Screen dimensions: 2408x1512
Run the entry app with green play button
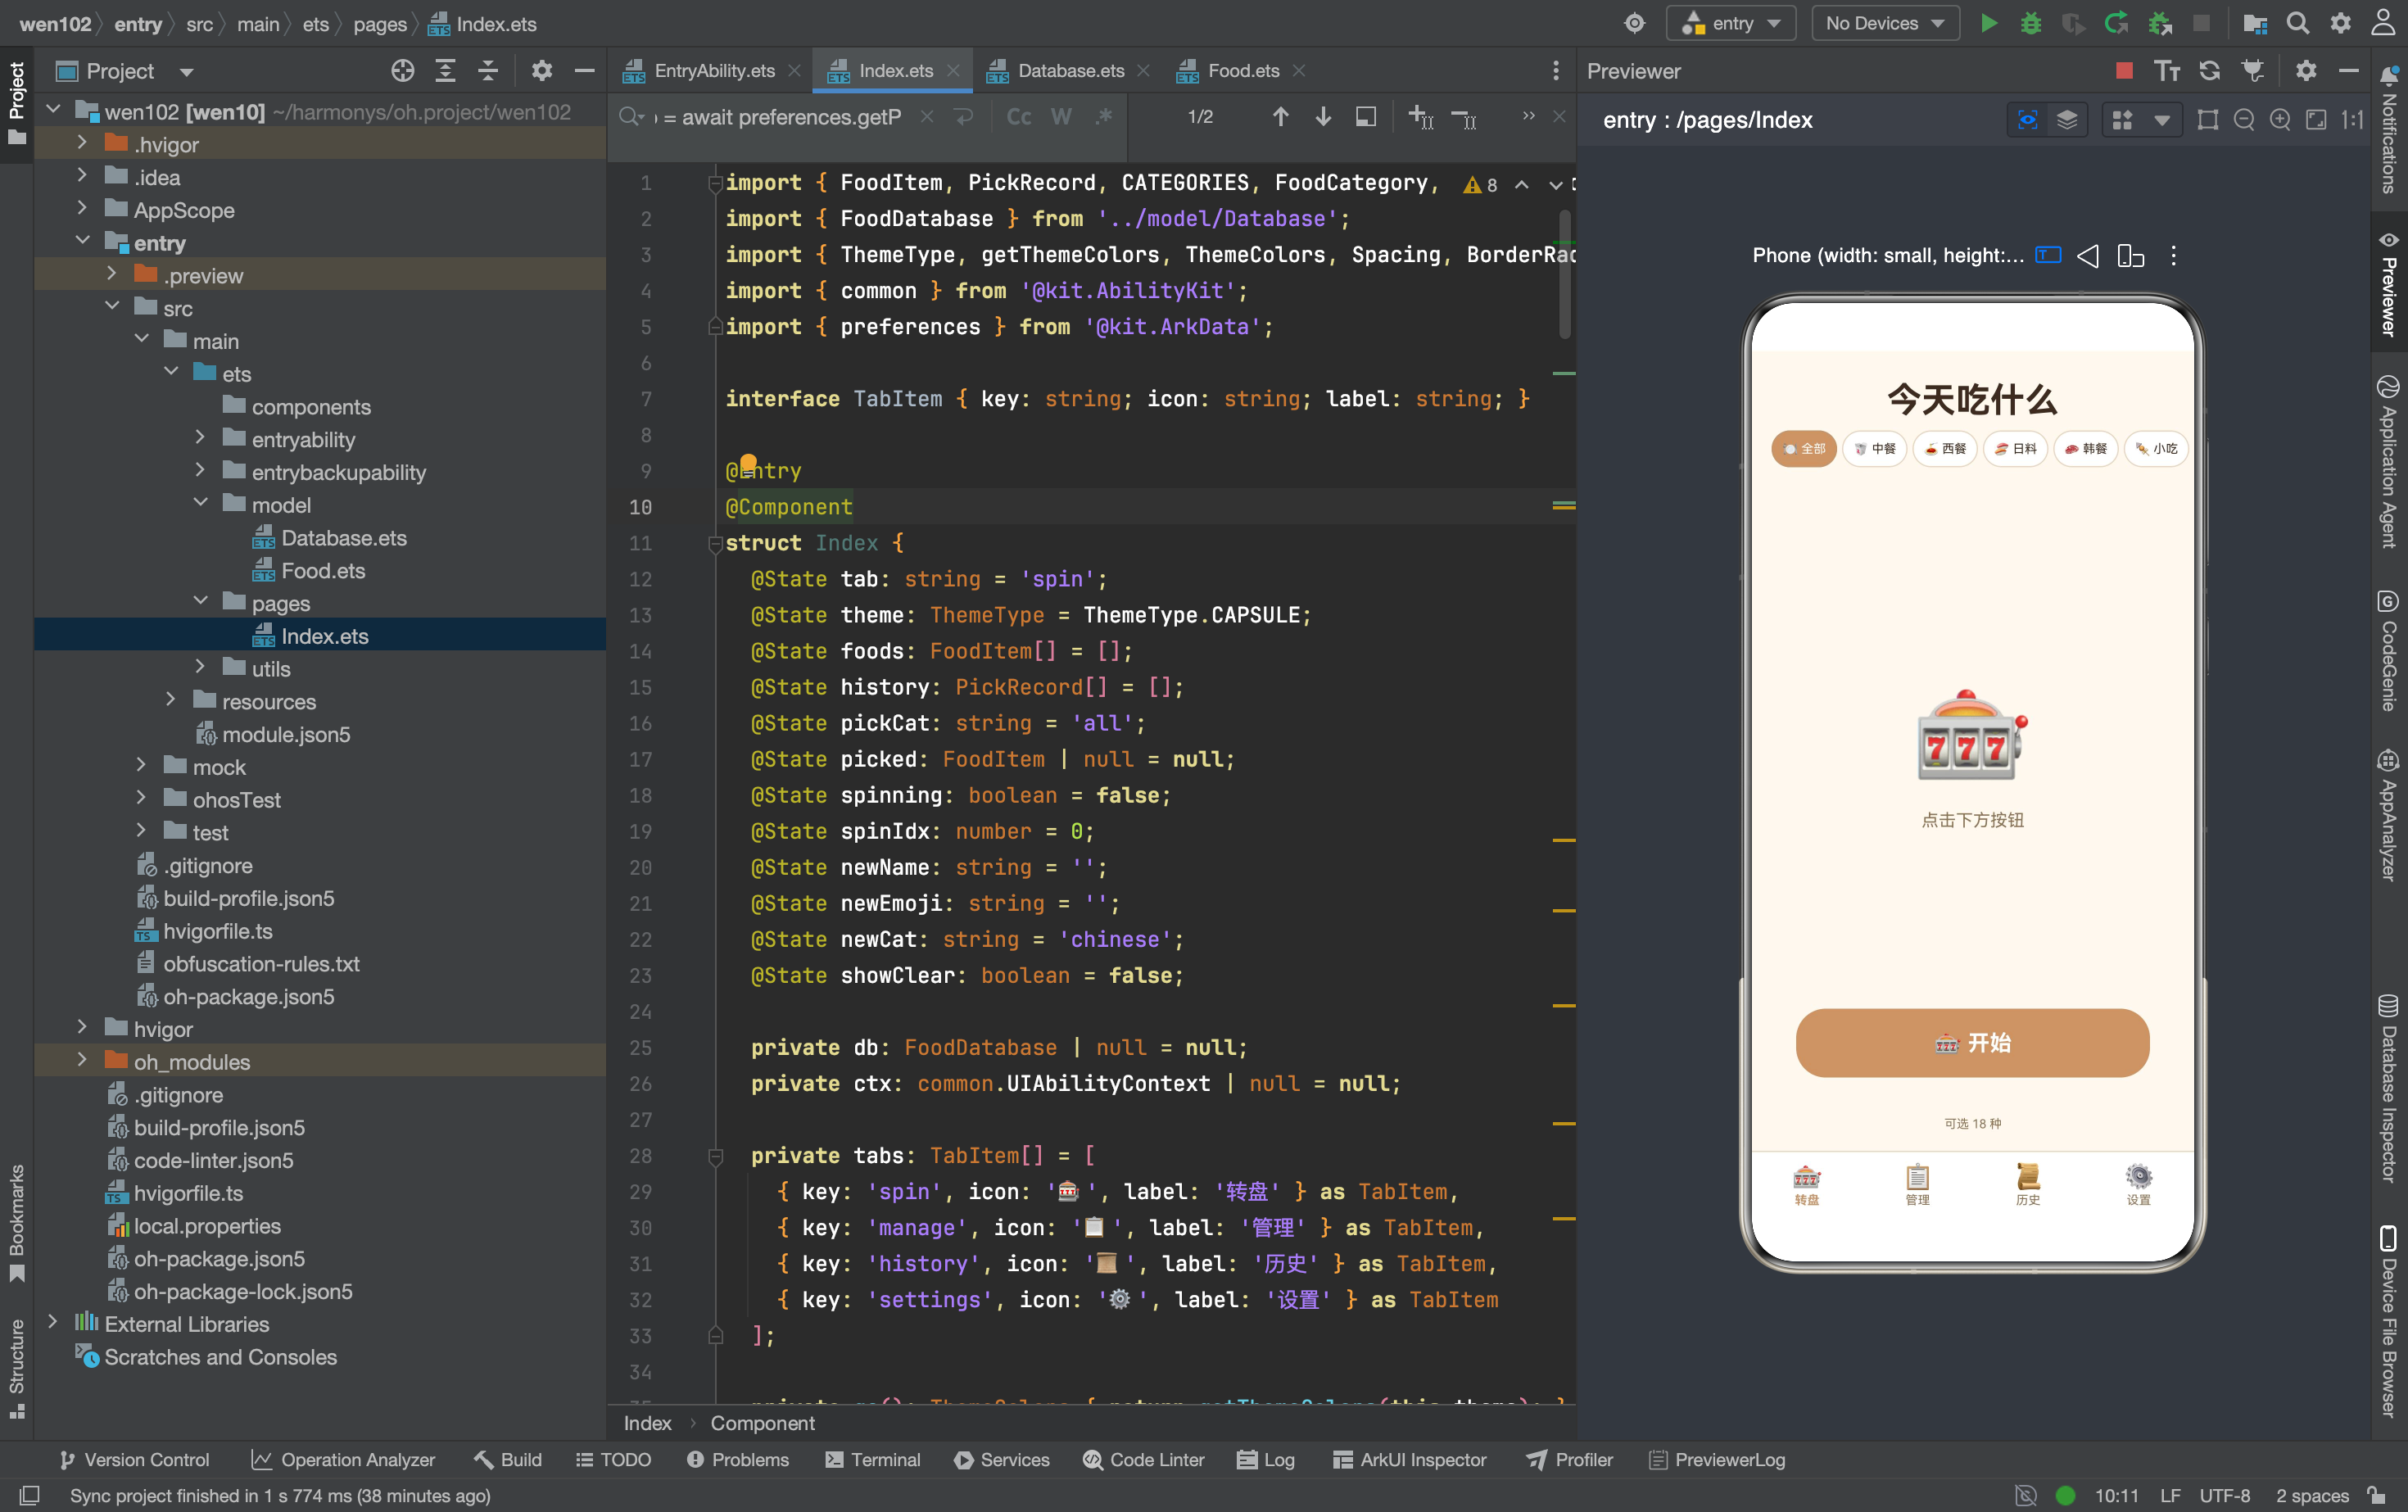[1989, 23]
